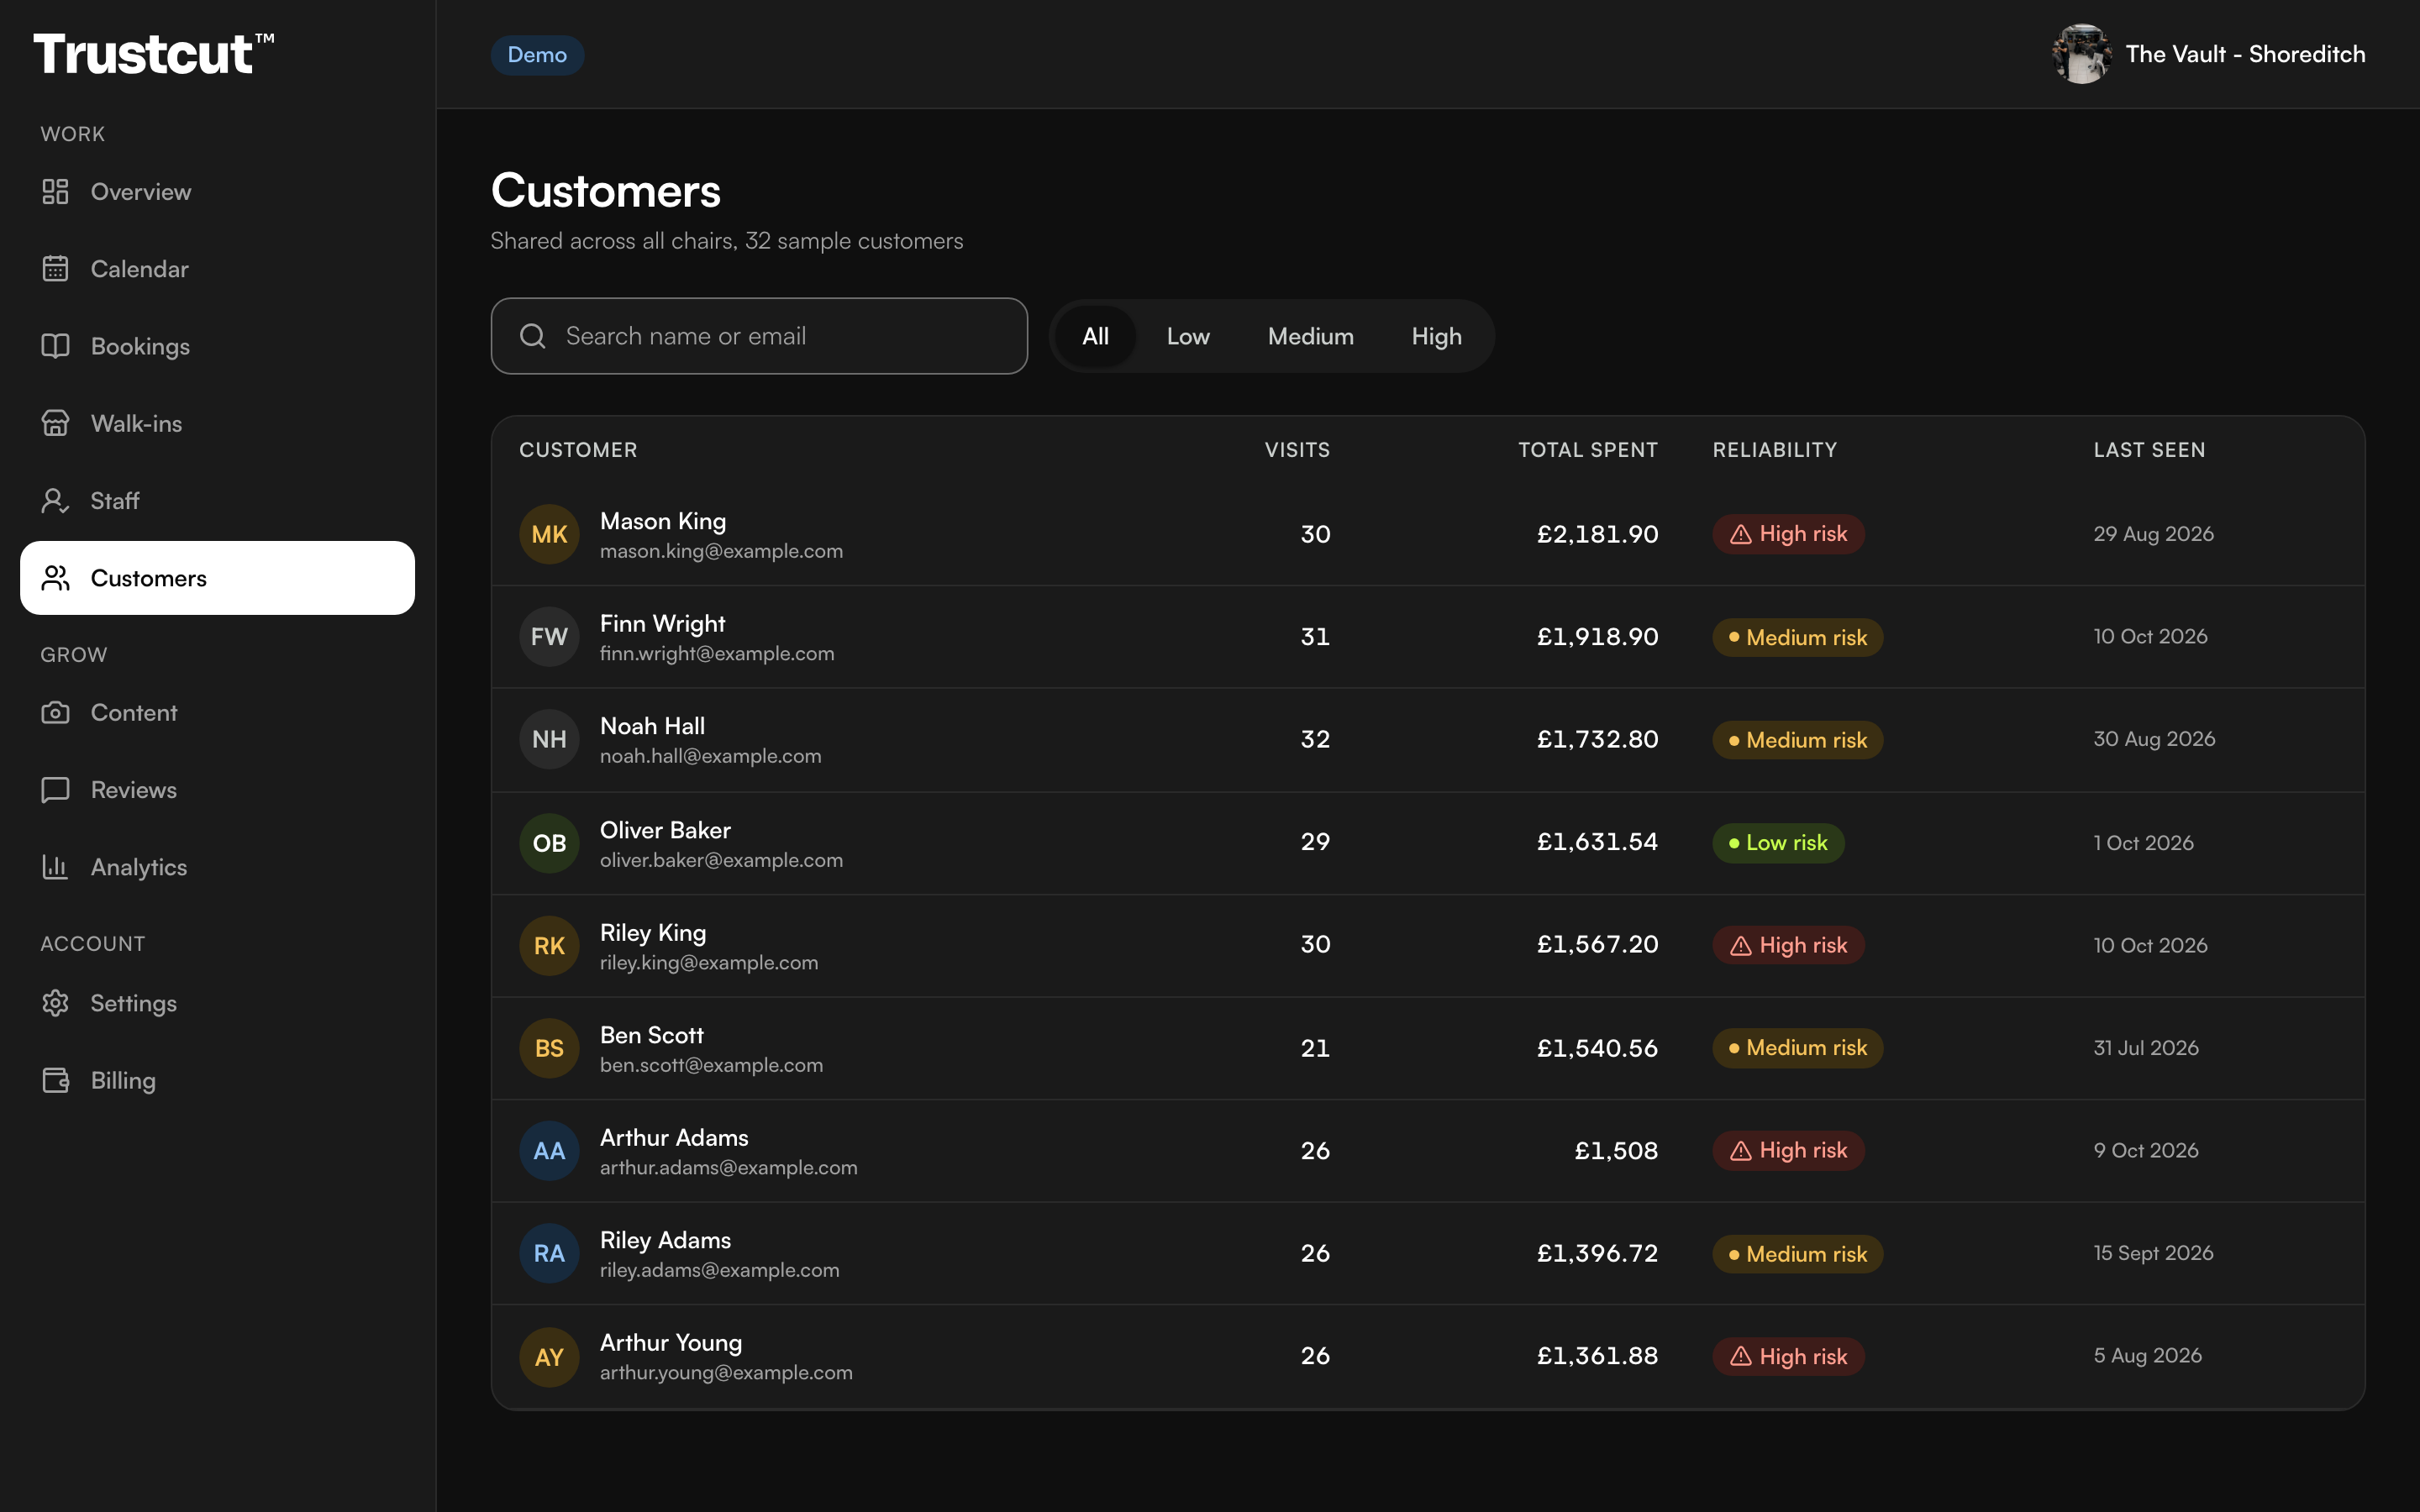
Task: Click the Trustcut logo
Action: [154, 53]
